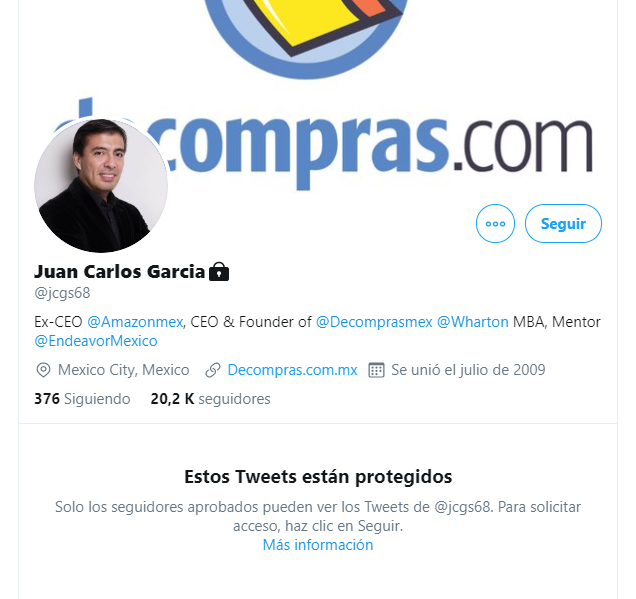View the 20,2 K seguidores list
The image size is (636, 599).
pos(211,399)
